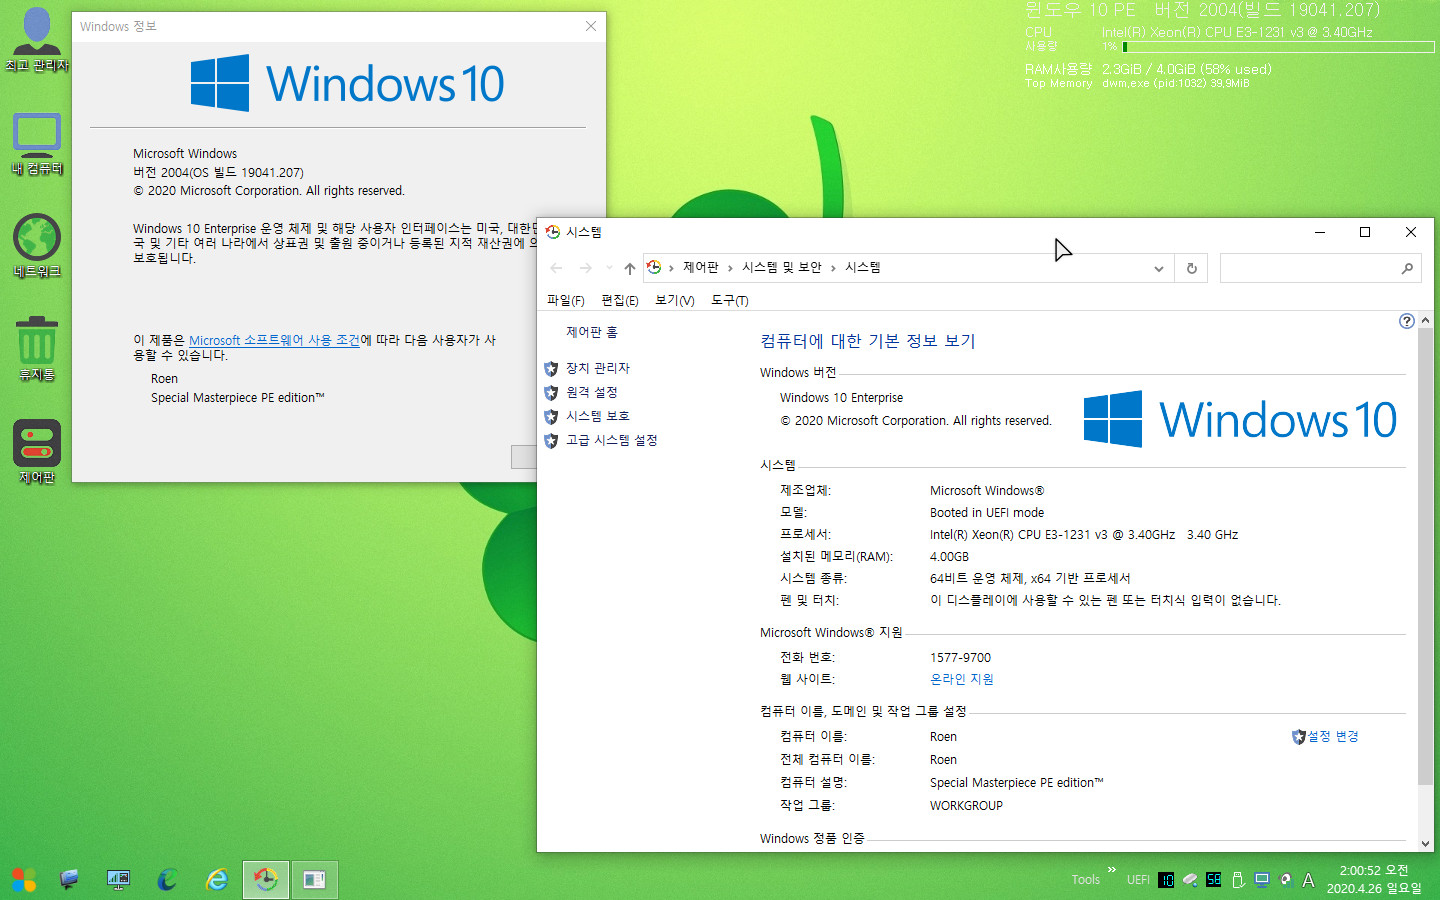Switch to the 시스템 window taskbar button

pyautogui.click(x=266, y=880)
